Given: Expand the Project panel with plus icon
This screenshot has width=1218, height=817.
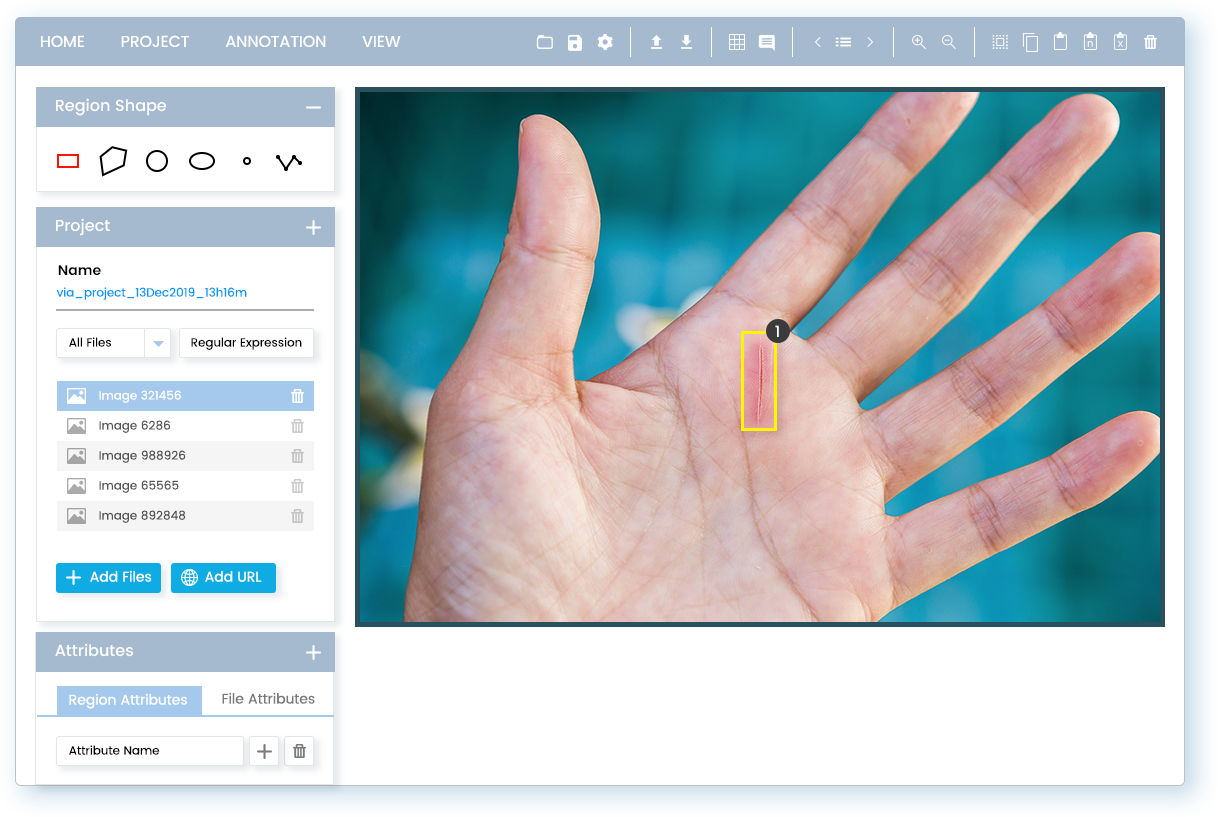Looking at the screenshot, I should pyautogui.click(x=313, y=227).
